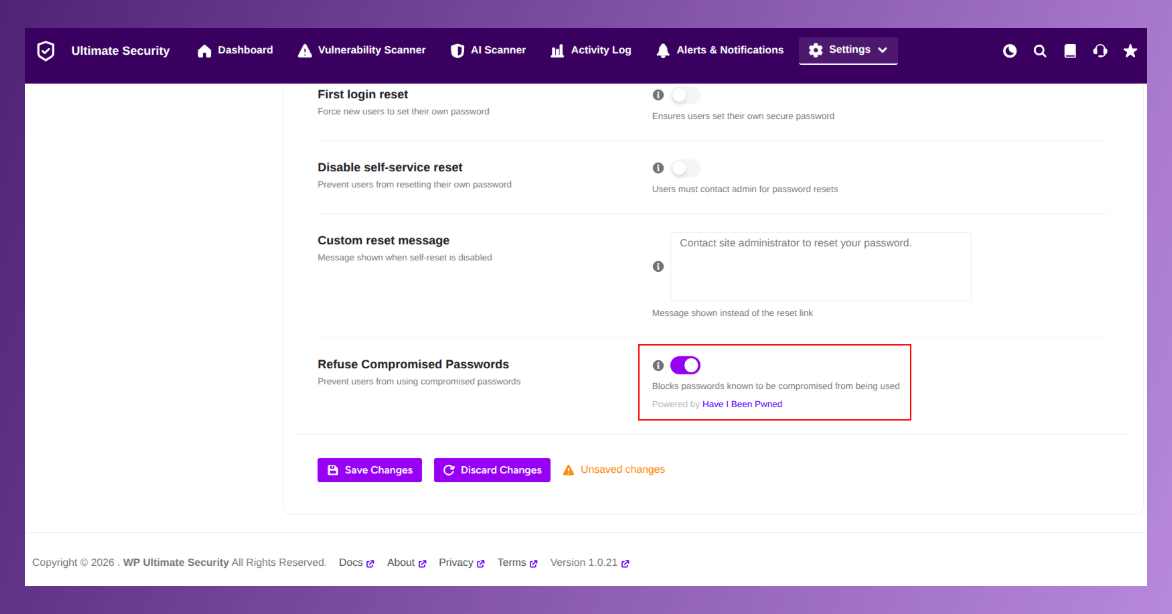Open the Terms footer link
Image resolution: width=1172 pixels, height=614 pixels.
(x=517, y=562)
